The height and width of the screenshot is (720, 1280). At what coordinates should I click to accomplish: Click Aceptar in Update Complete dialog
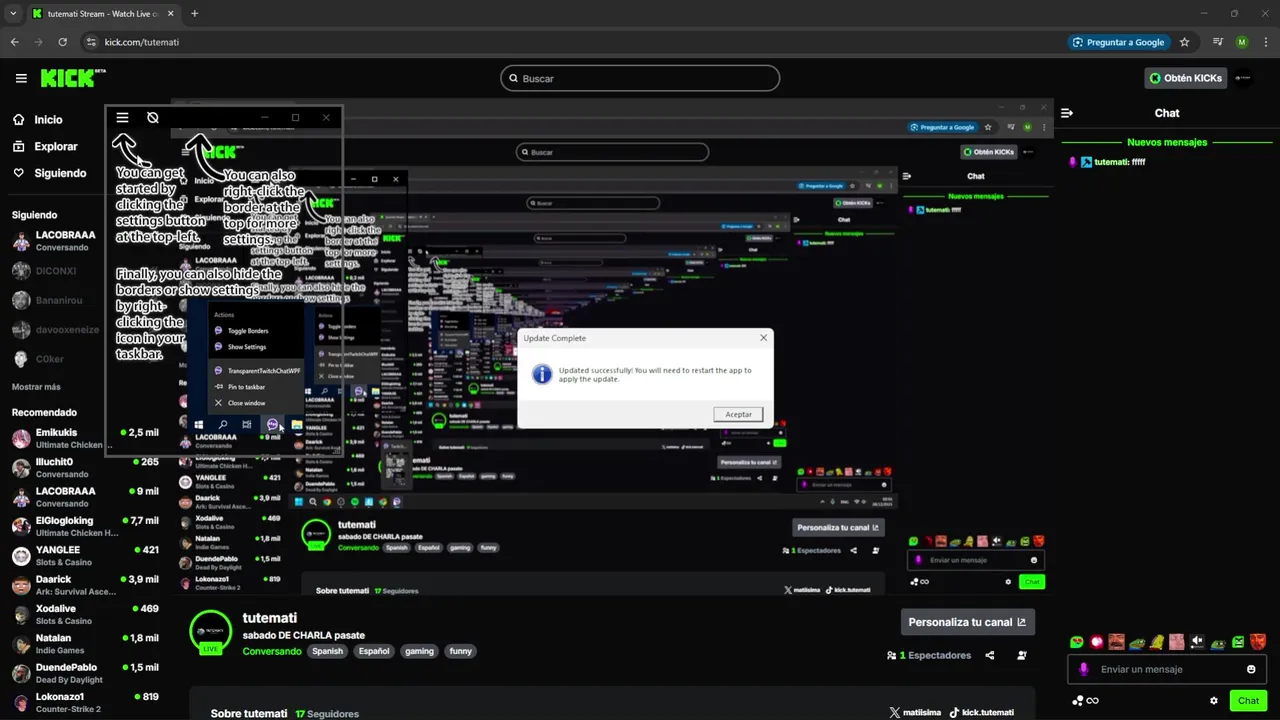[x=738, y=414]
